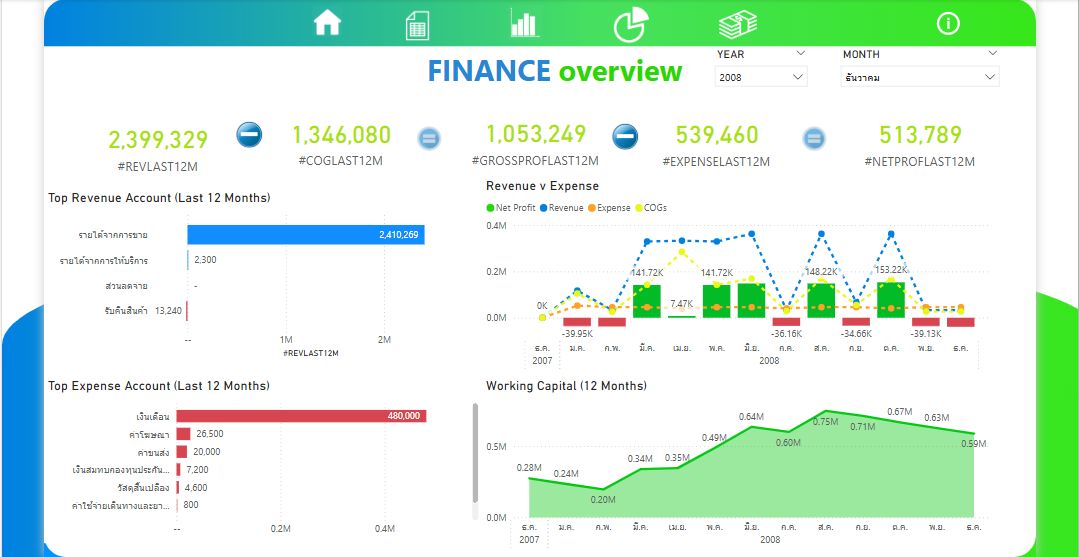Open the spreadsheet report page icon
Screen dimensions: 1079x557
coord(417,25)
